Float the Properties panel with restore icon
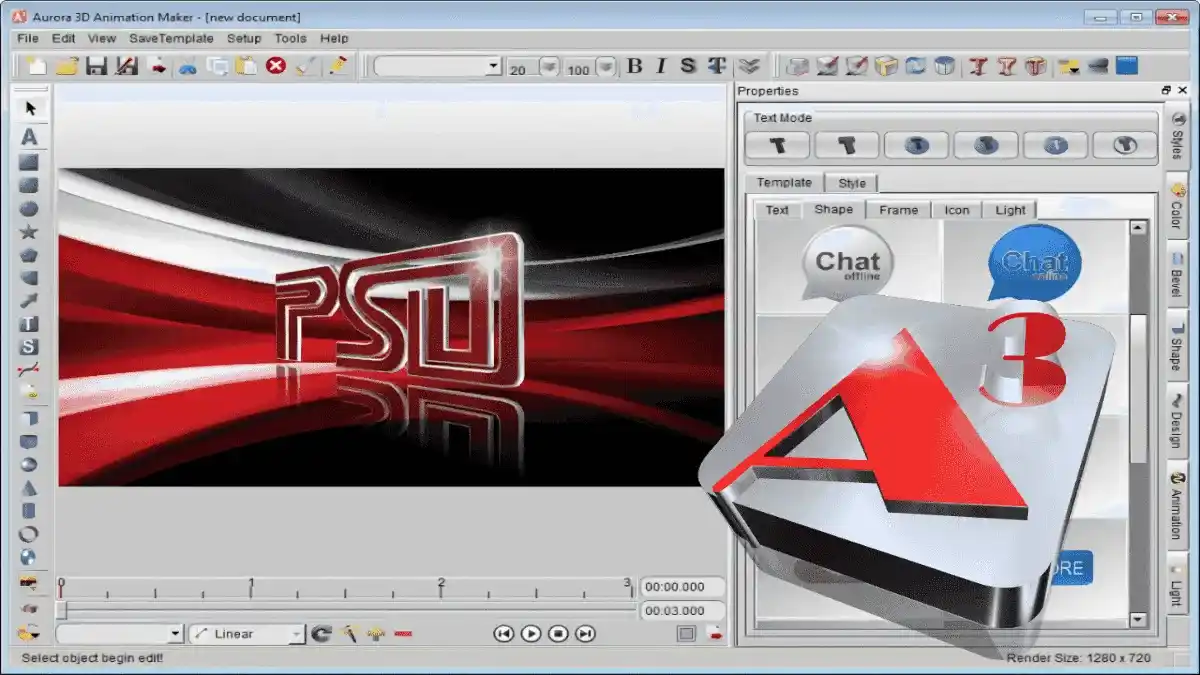1200x675 pixels. pyautogui.click(x=1166, y=90)
